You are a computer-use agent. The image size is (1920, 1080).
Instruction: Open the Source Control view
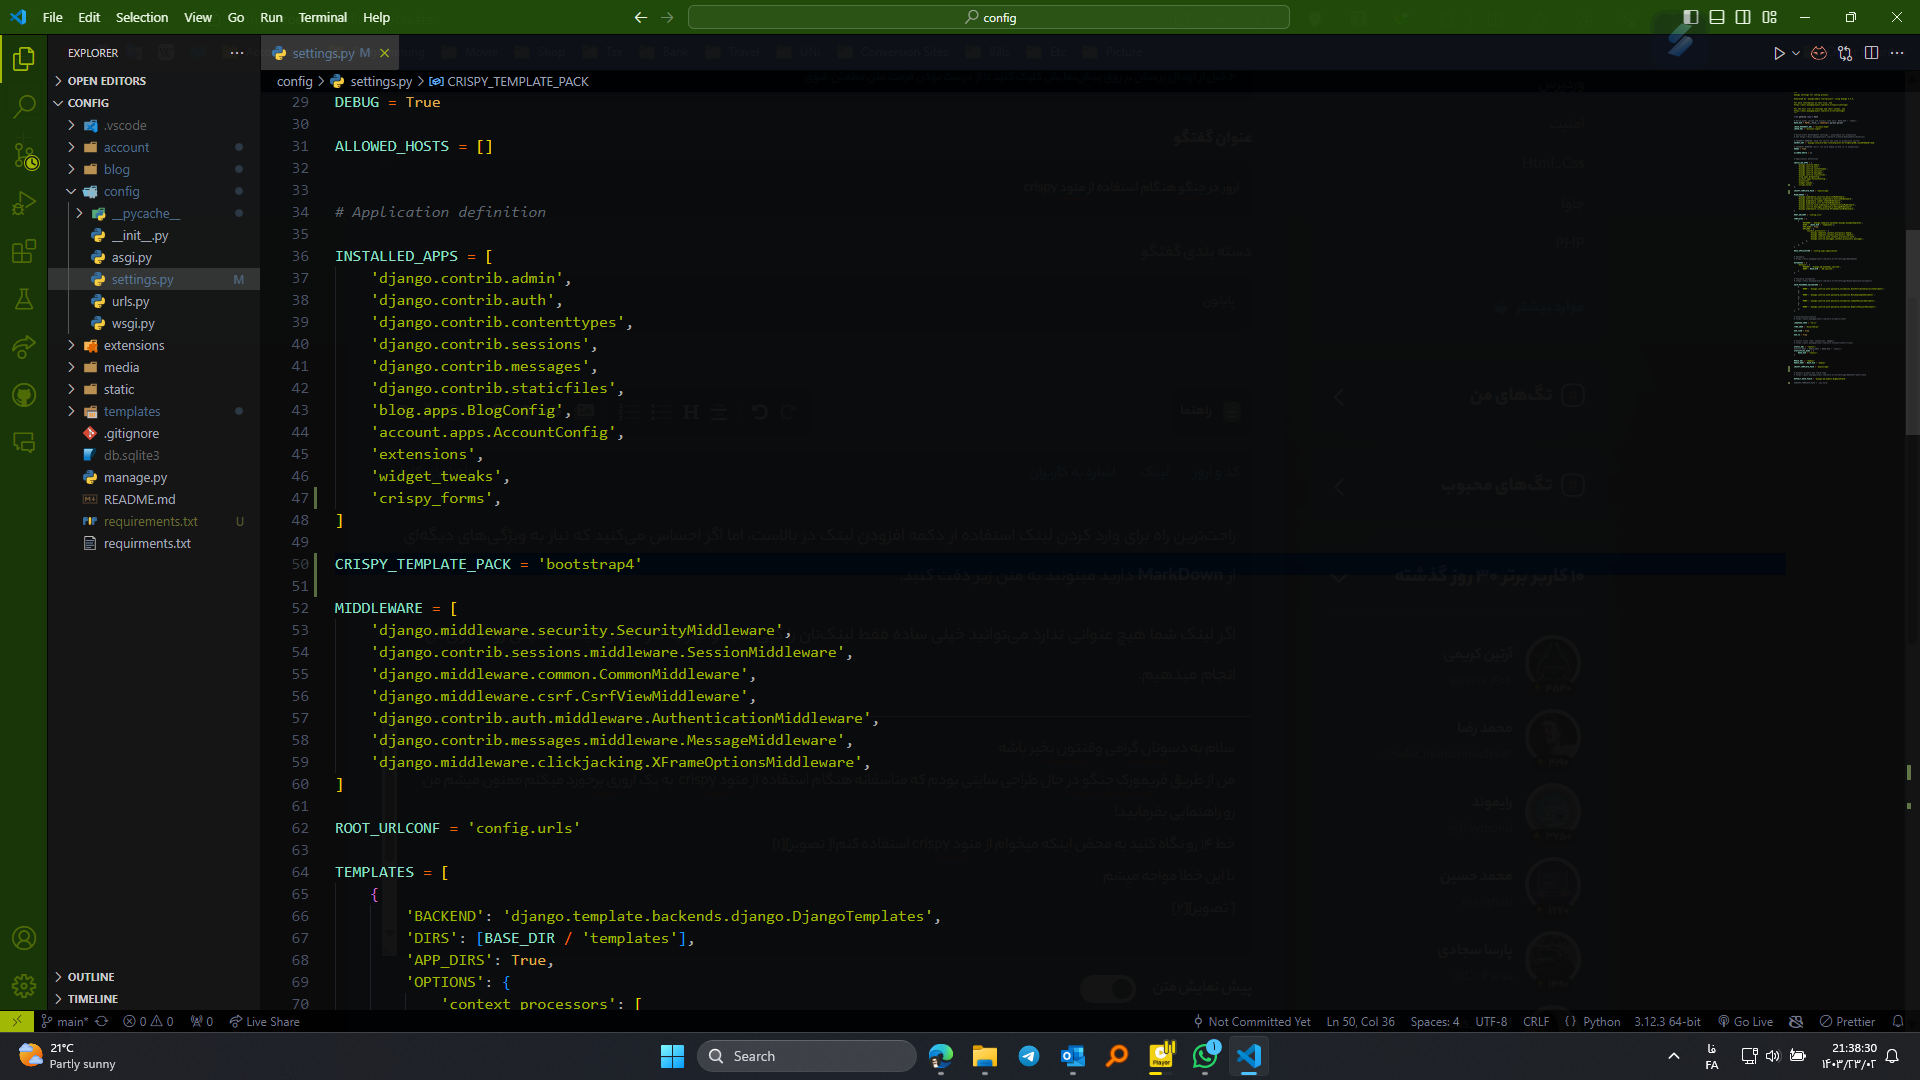tap(24, 155)
